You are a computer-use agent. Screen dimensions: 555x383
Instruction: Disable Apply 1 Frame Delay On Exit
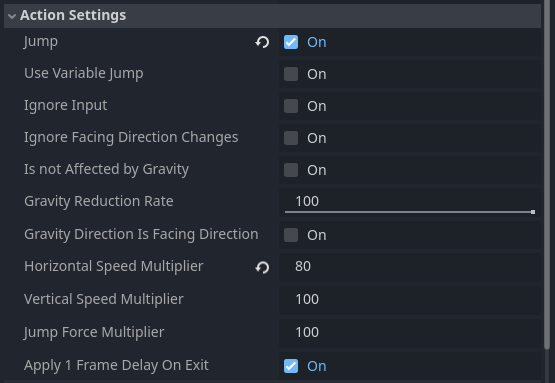pyautogui.click(x=291, y=366)
